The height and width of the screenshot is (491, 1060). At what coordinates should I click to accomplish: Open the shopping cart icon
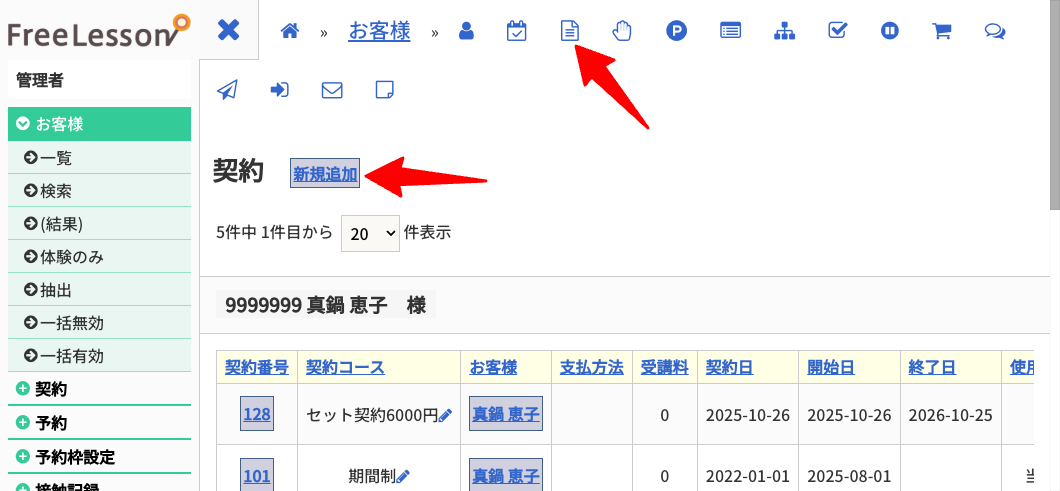pos(941,31)
